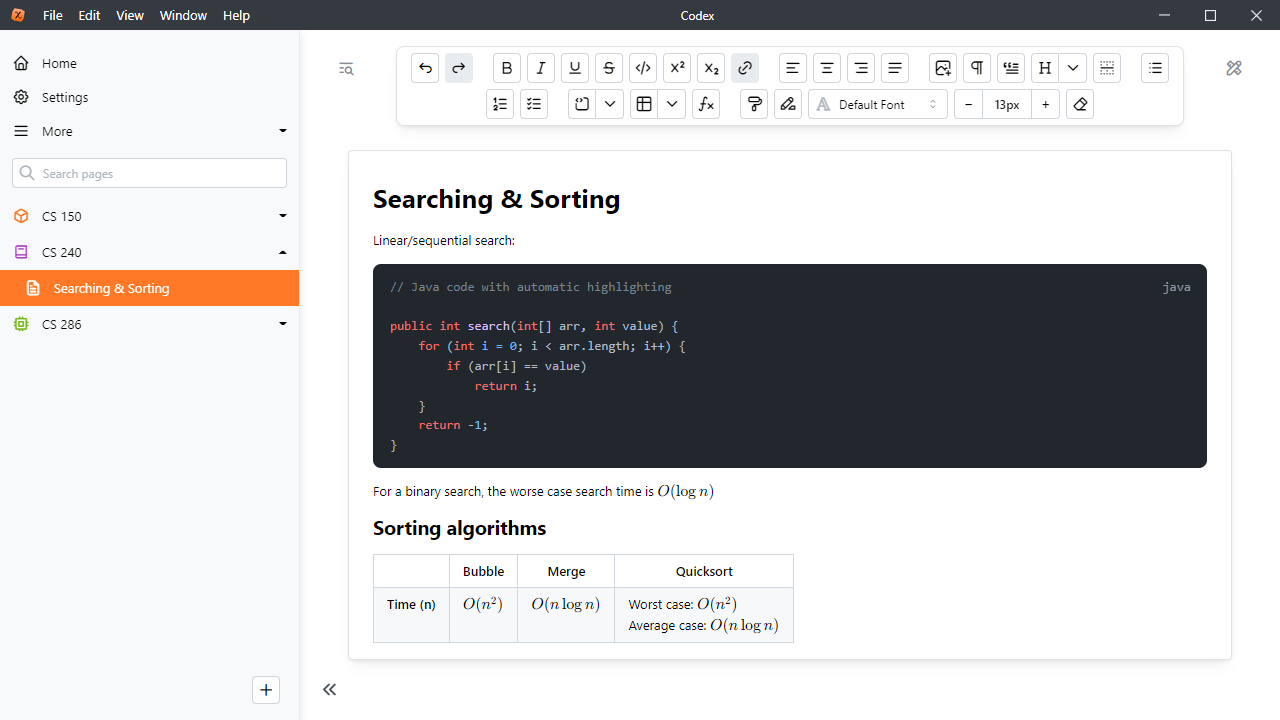This screenshot has width=1280, height=720.
Task: Click the Search pages field
Action: [x=150, y=173]
